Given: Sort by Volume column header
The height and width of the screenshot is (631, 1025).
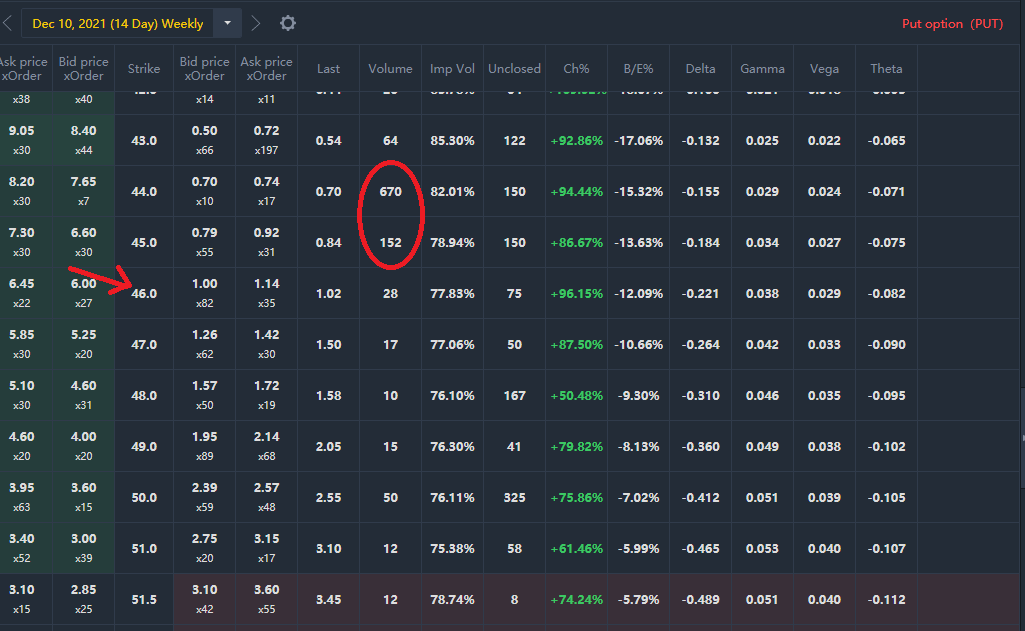Looking at the screenshot, I should pos(390,69).
